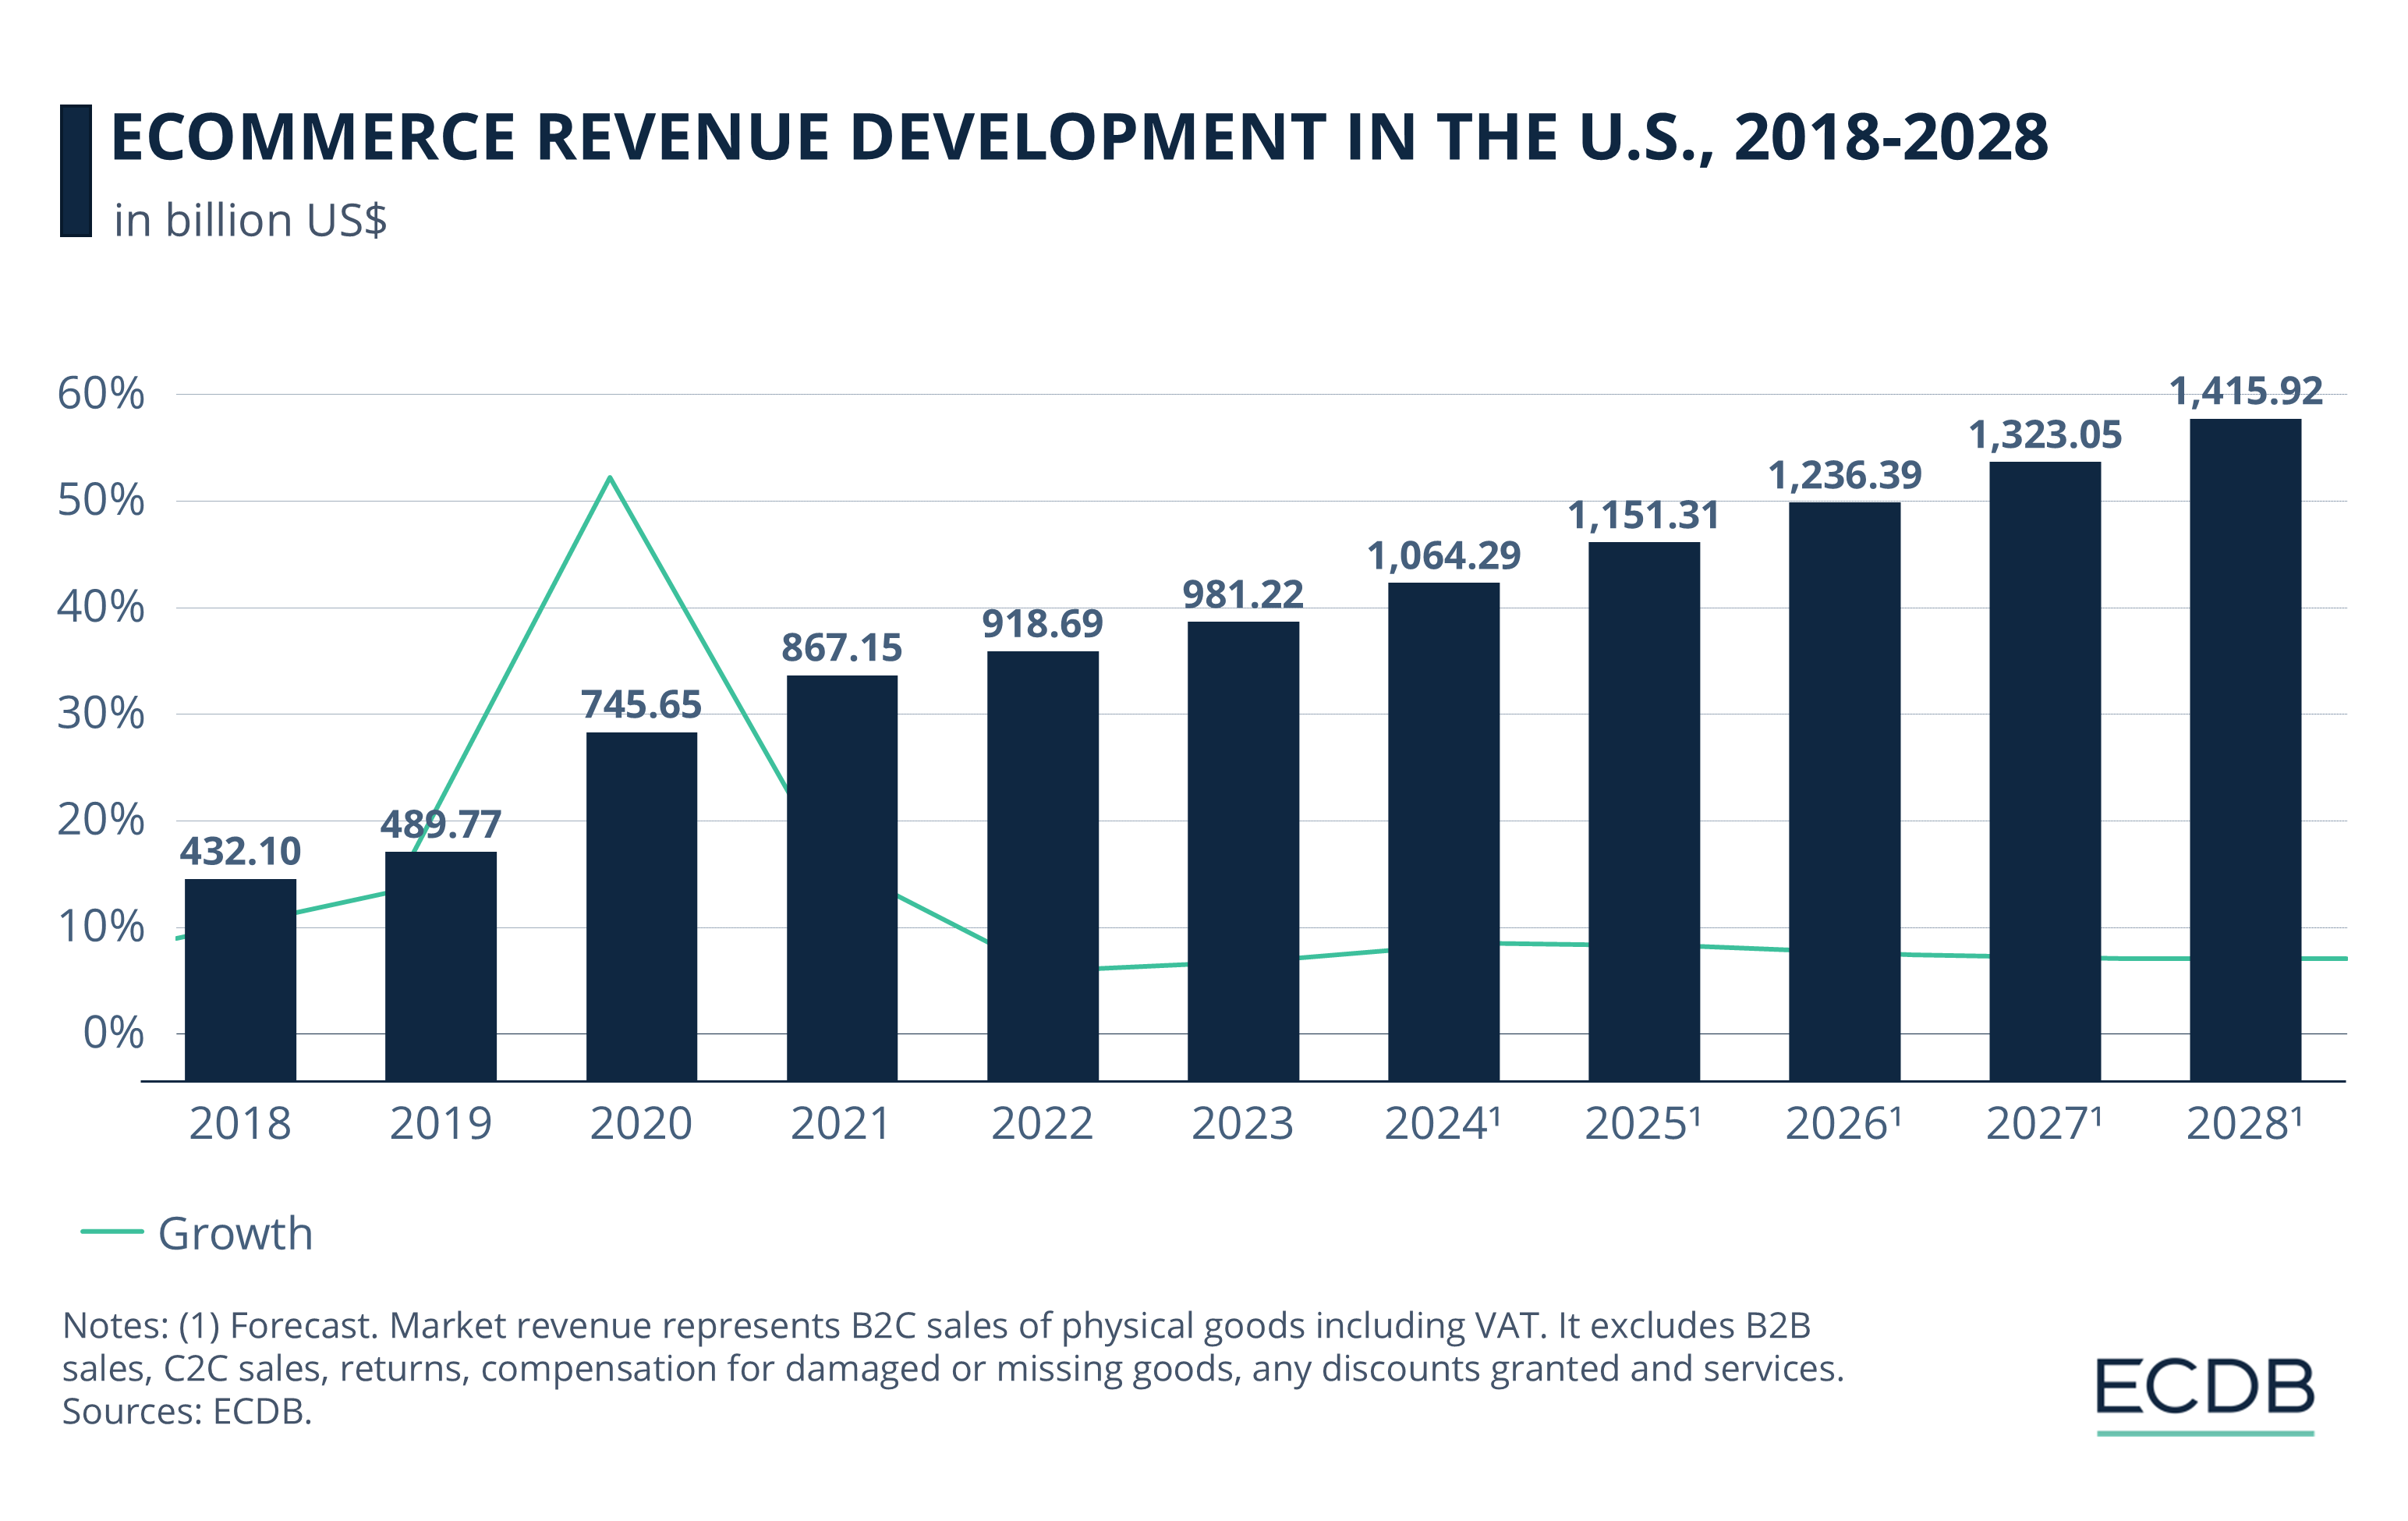2408x1521 pixels.
Task: Click the 867.15 value label
Action: 842,647
